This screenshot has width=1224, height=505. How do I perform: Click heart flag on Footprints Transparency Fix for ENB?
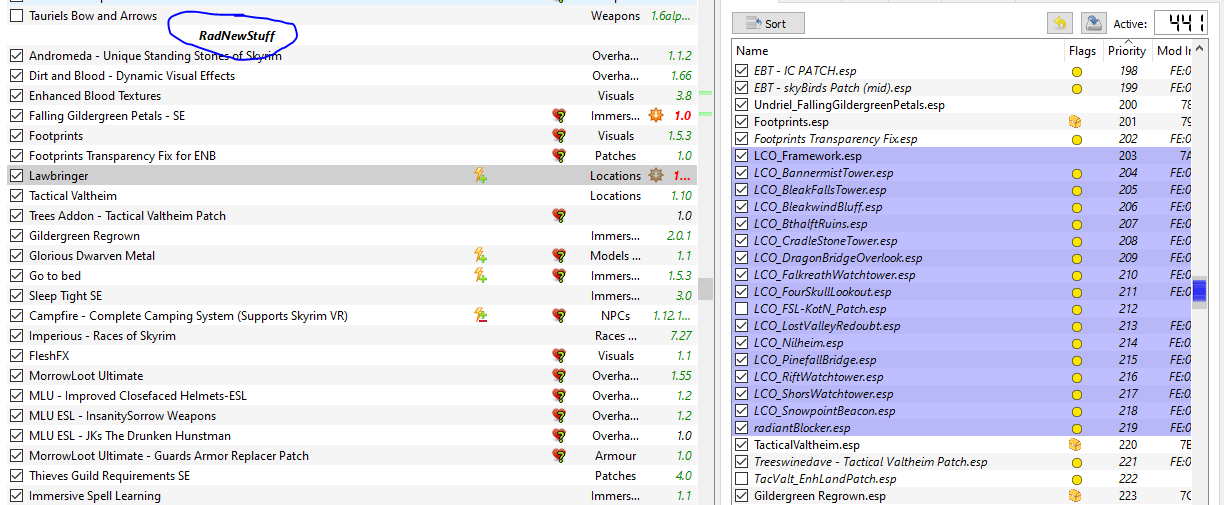coord(560,156)
